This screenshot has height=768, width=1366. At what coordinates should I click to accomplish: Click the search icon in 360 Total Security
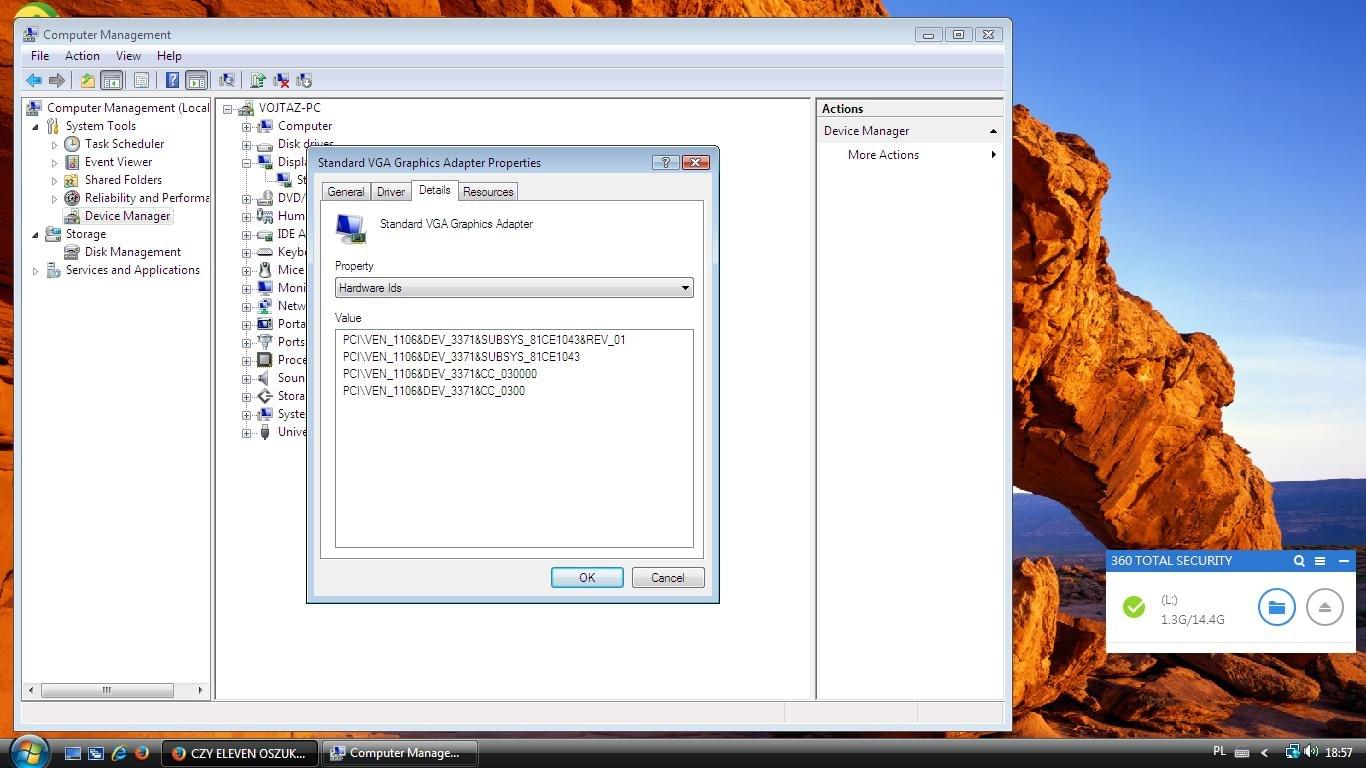(x=1299, y=561)
